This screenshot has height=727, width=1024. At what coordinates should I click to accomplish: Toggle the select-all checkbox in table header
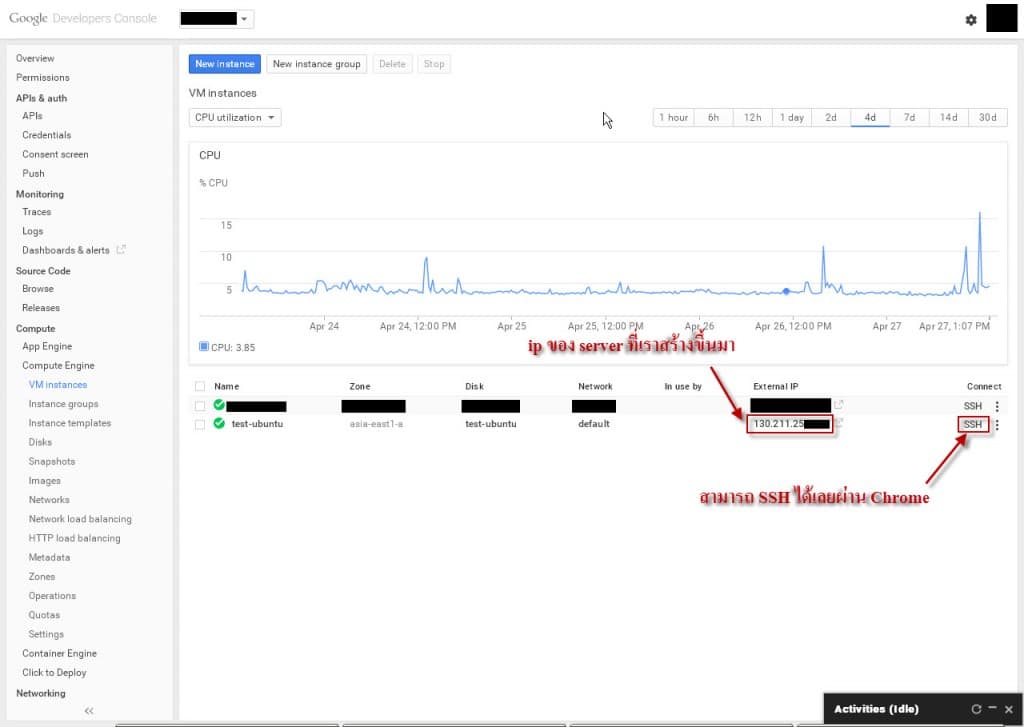pyautogui.click(x=200, y=386)
